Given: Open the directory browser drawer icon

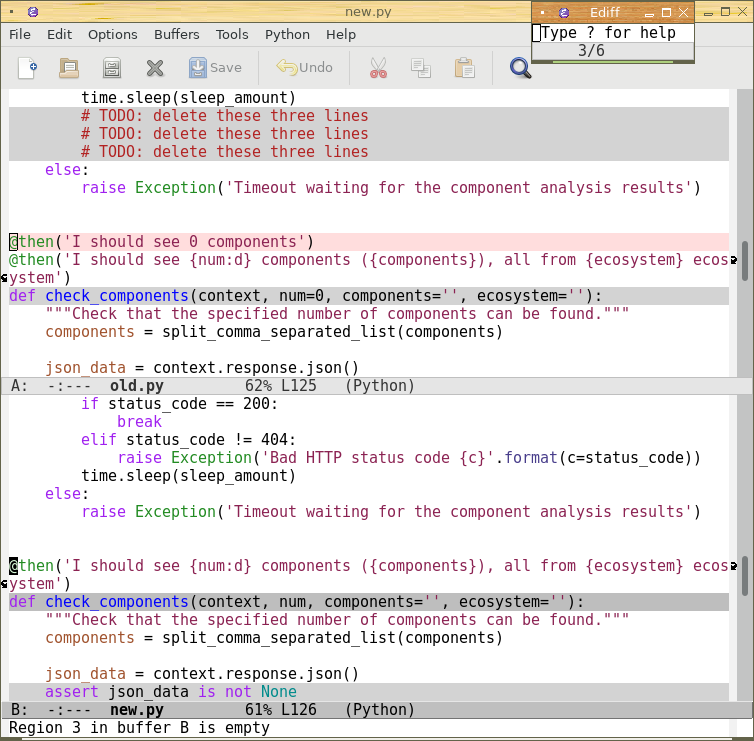Looking at the screenshot, I should pos(112,68).
